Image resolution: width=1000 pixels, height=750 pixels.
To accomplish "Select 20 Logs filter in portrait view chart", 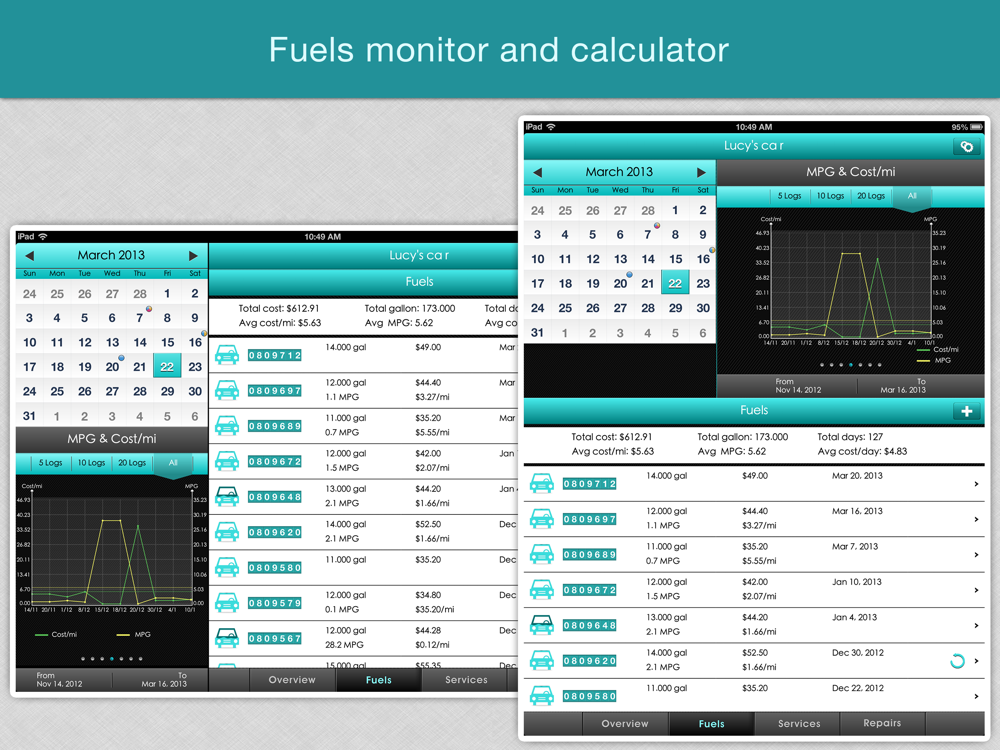I will (870, 196).
